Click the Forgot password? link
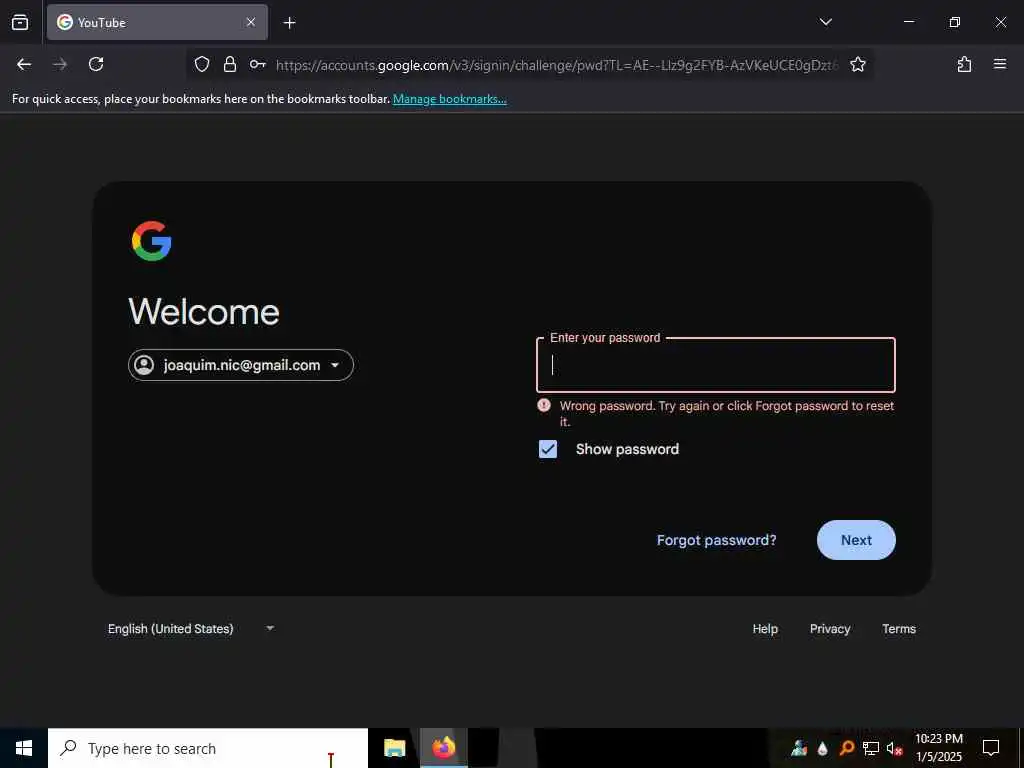 pyautogui.click(x=716, y=540)
